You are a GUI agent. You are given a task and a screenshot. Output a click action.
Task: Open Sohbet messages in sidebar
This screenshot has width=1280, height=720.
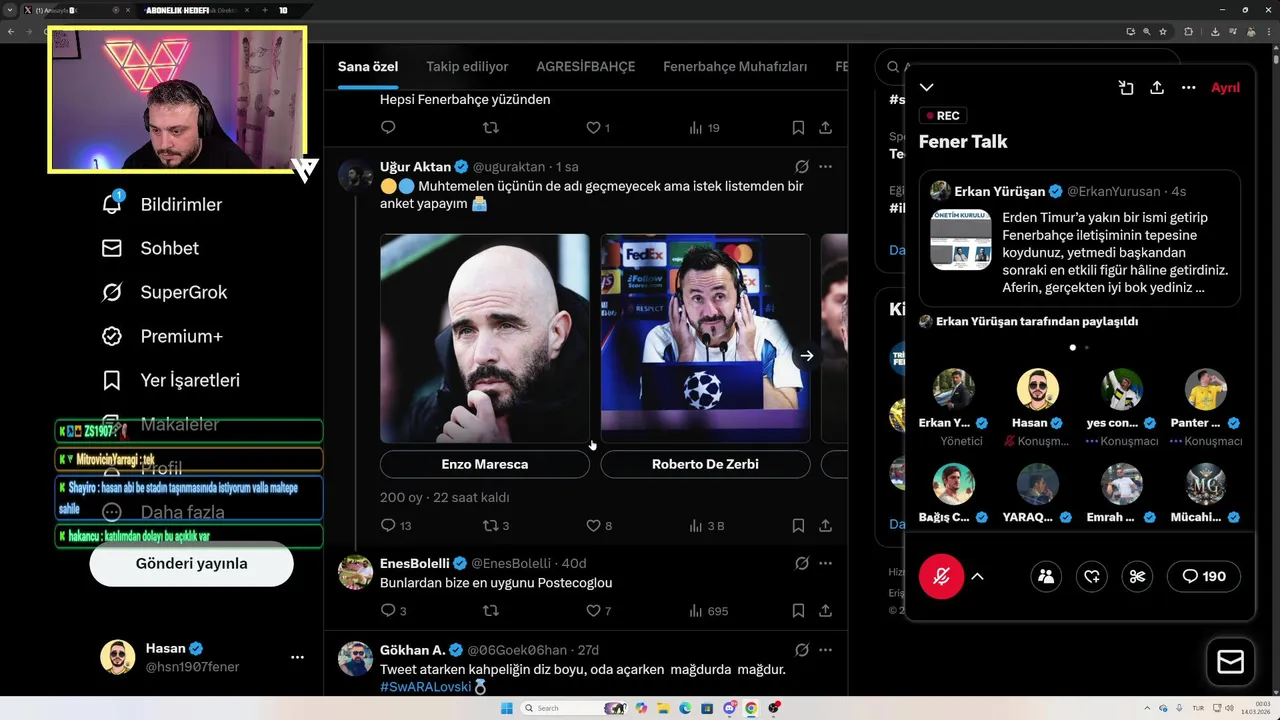(150, 248)
